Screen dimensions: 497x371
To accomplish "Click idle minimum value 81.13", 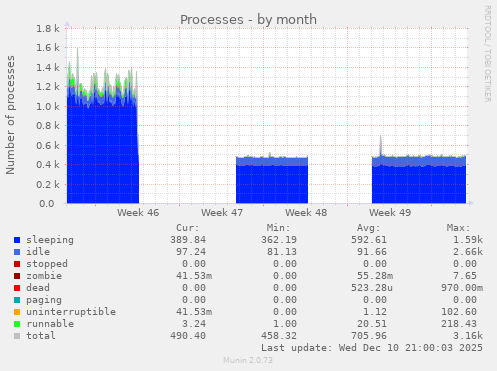I will pyautogui.click(x=282, y=252).
